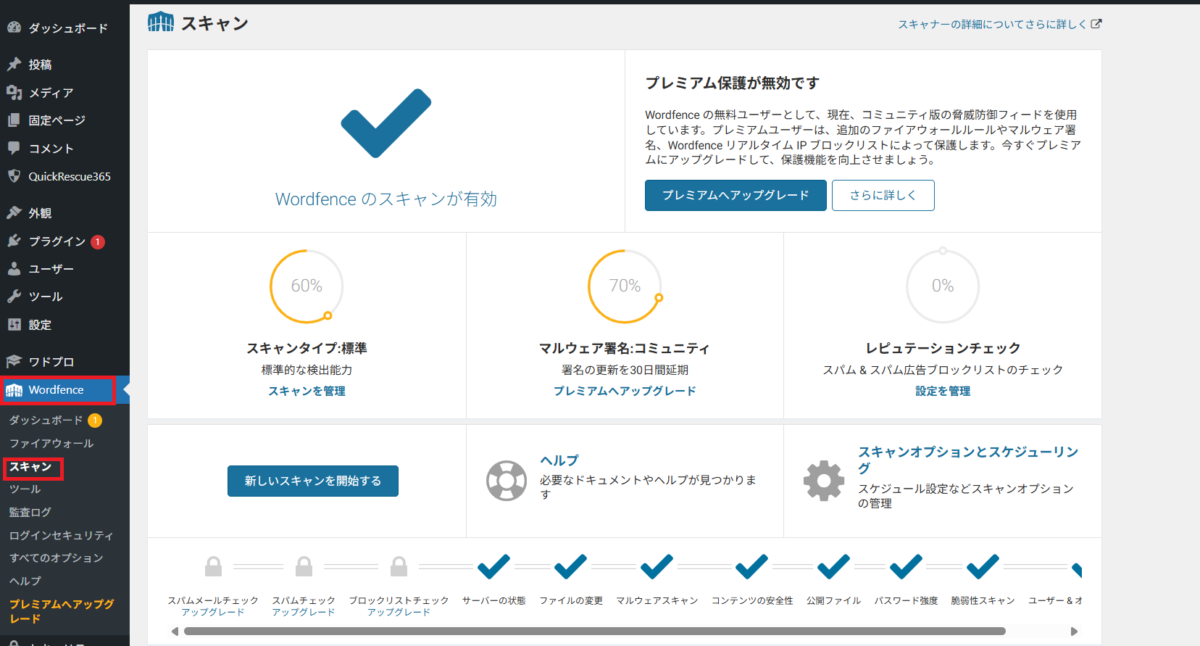Click the right arrow of scan stages scrollbar
This screenshot has height=646, width=1200.
click(x=1075, y=631)
